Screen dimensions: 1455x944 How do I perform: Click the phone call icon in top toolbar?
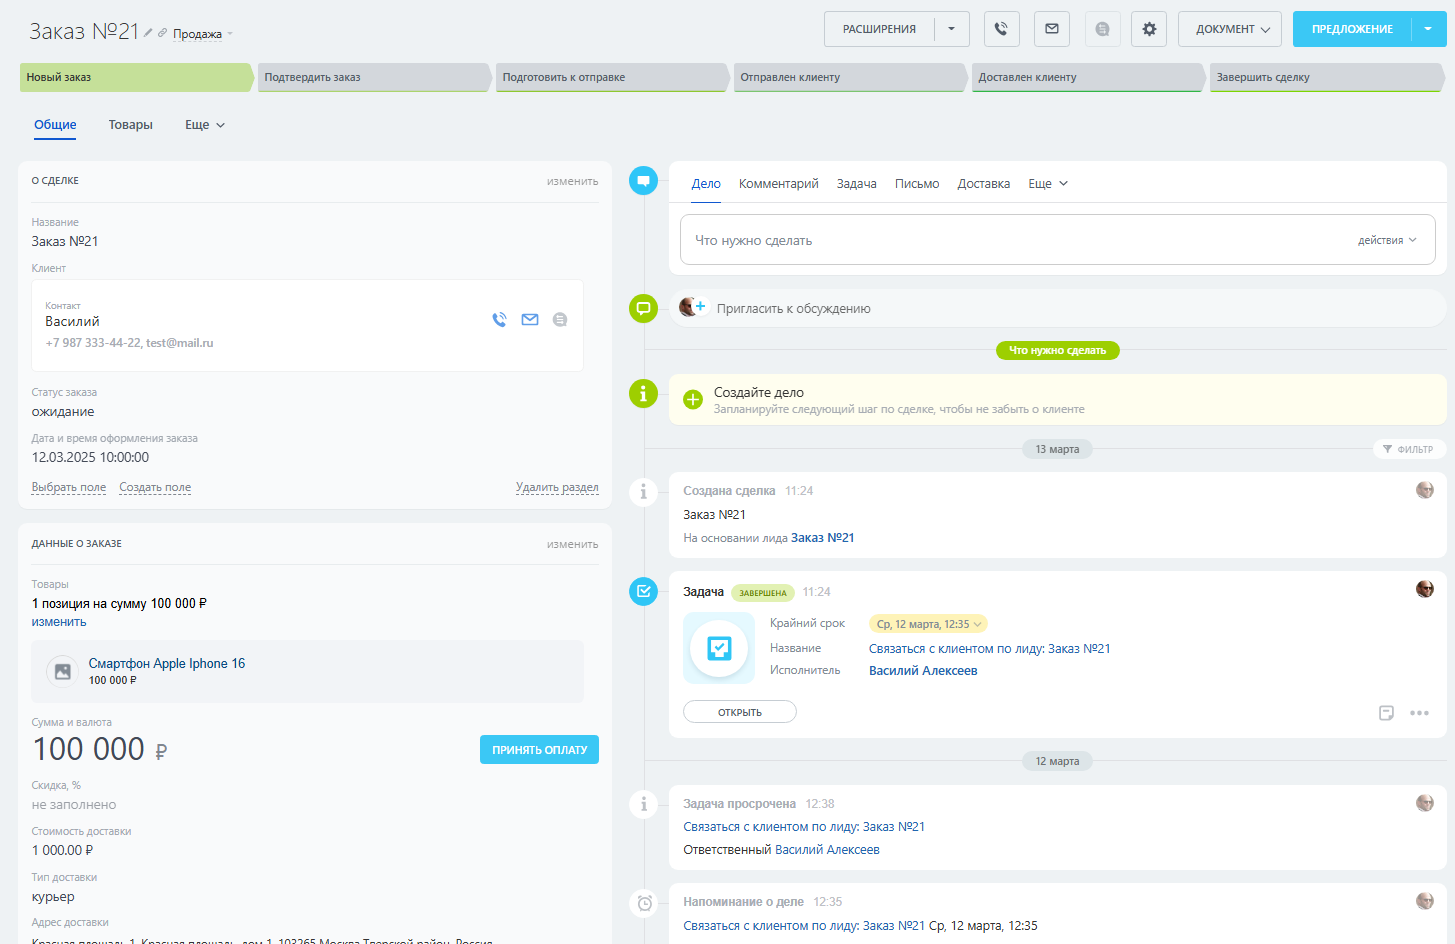click(1001, 29)
